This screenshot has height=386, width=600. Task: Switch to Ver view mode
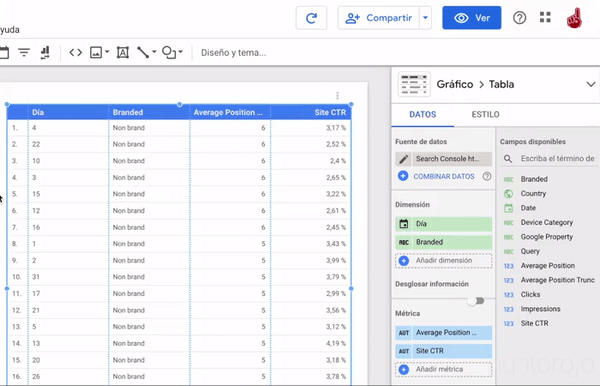[x=471, y=18]
